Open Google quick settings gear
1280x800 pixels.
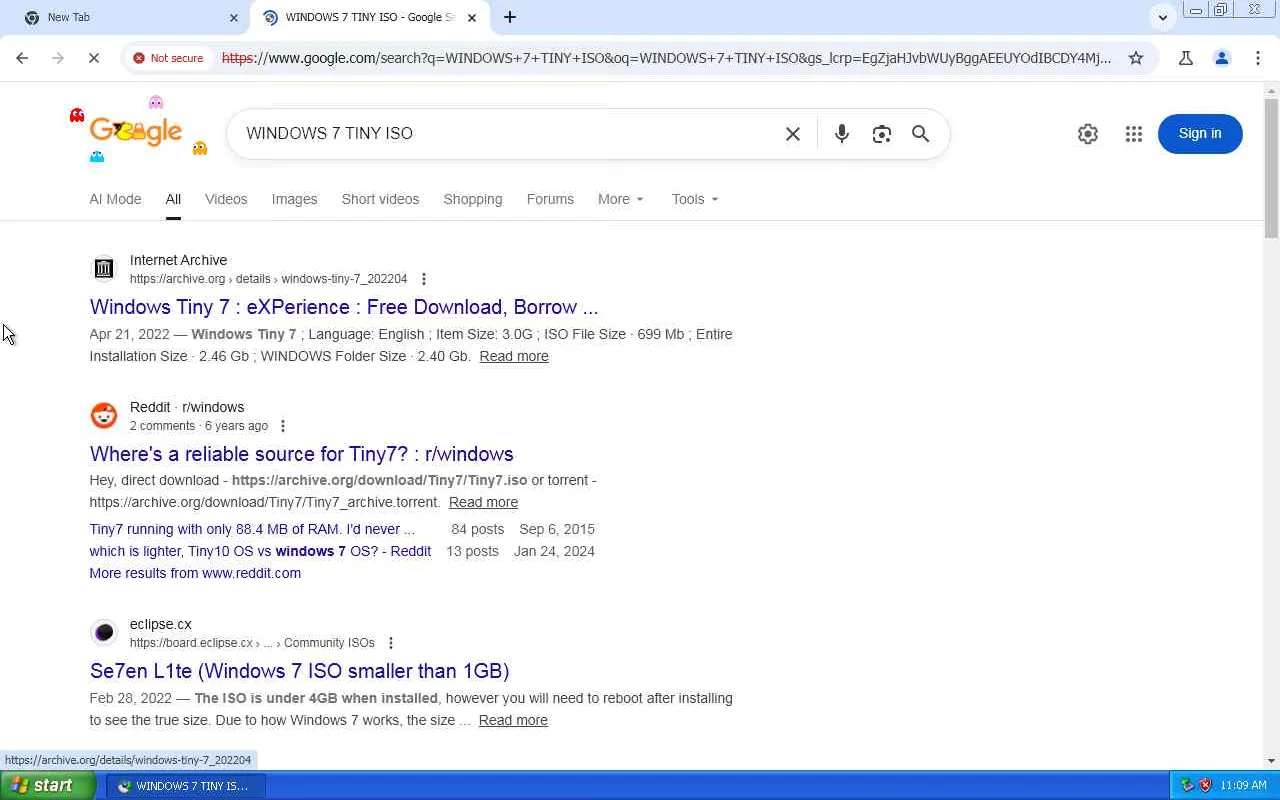click(1088, 134)
